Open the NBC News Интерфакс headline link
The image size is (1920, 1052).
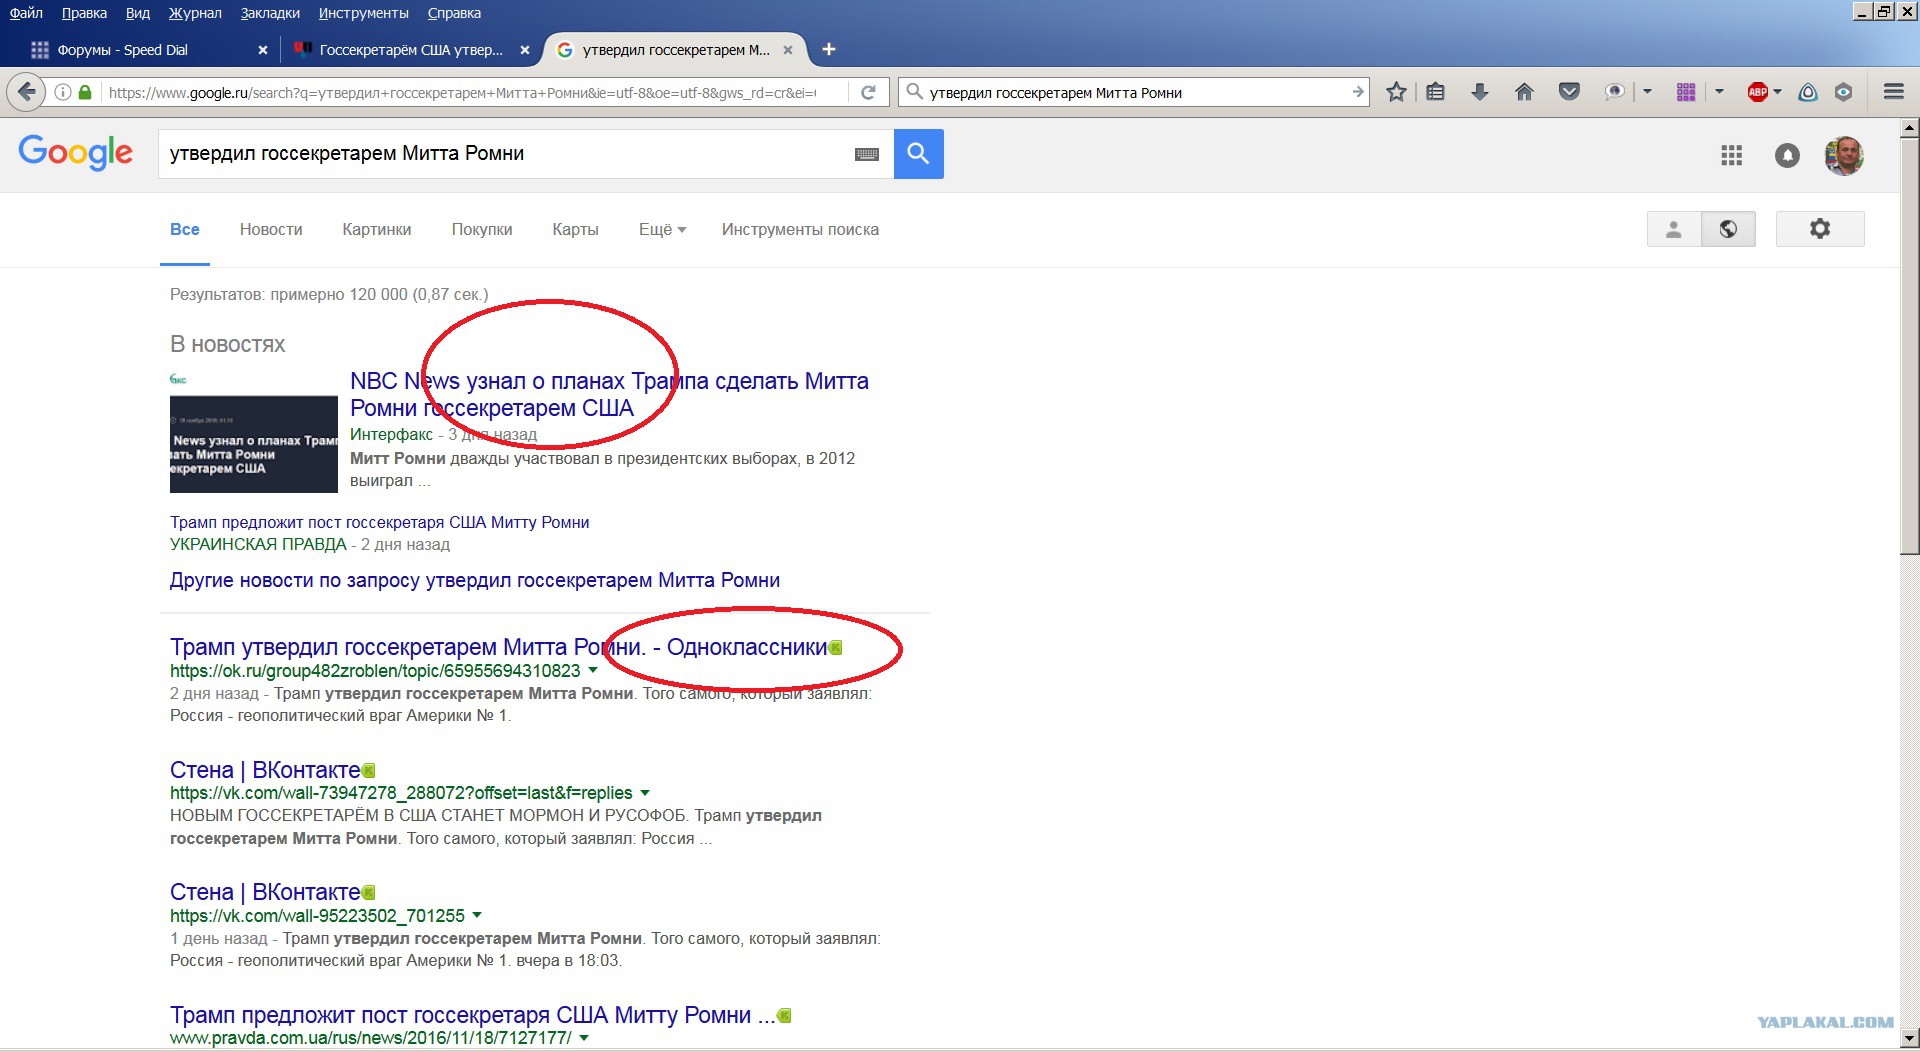click(x=609, y=395)
